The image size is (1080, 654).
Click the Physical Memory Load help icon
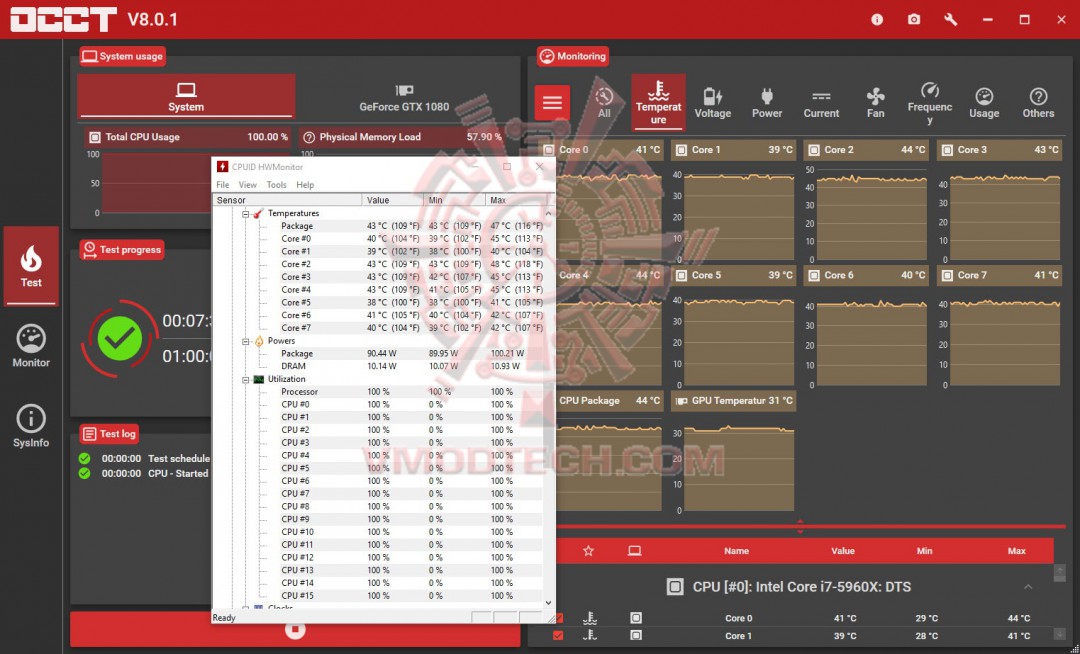point(309,137)
